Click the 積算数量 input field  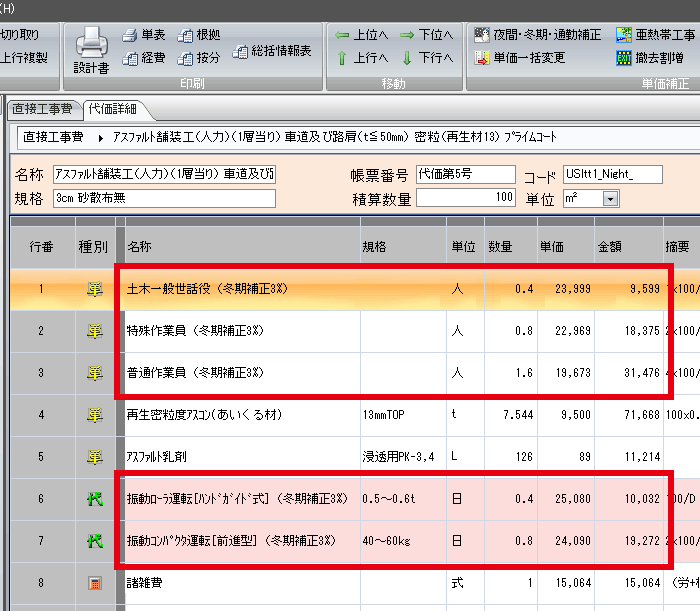click(x=467, y=198)
